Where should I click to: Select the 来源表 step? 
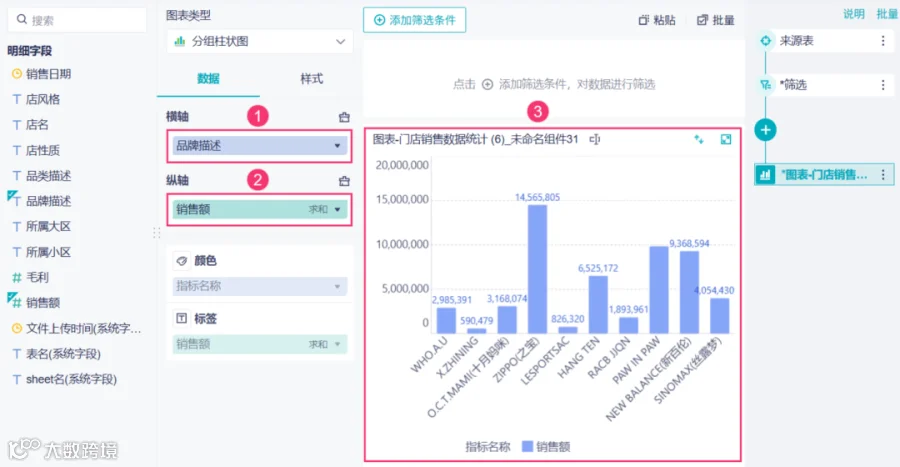click(x=824, y=41)
